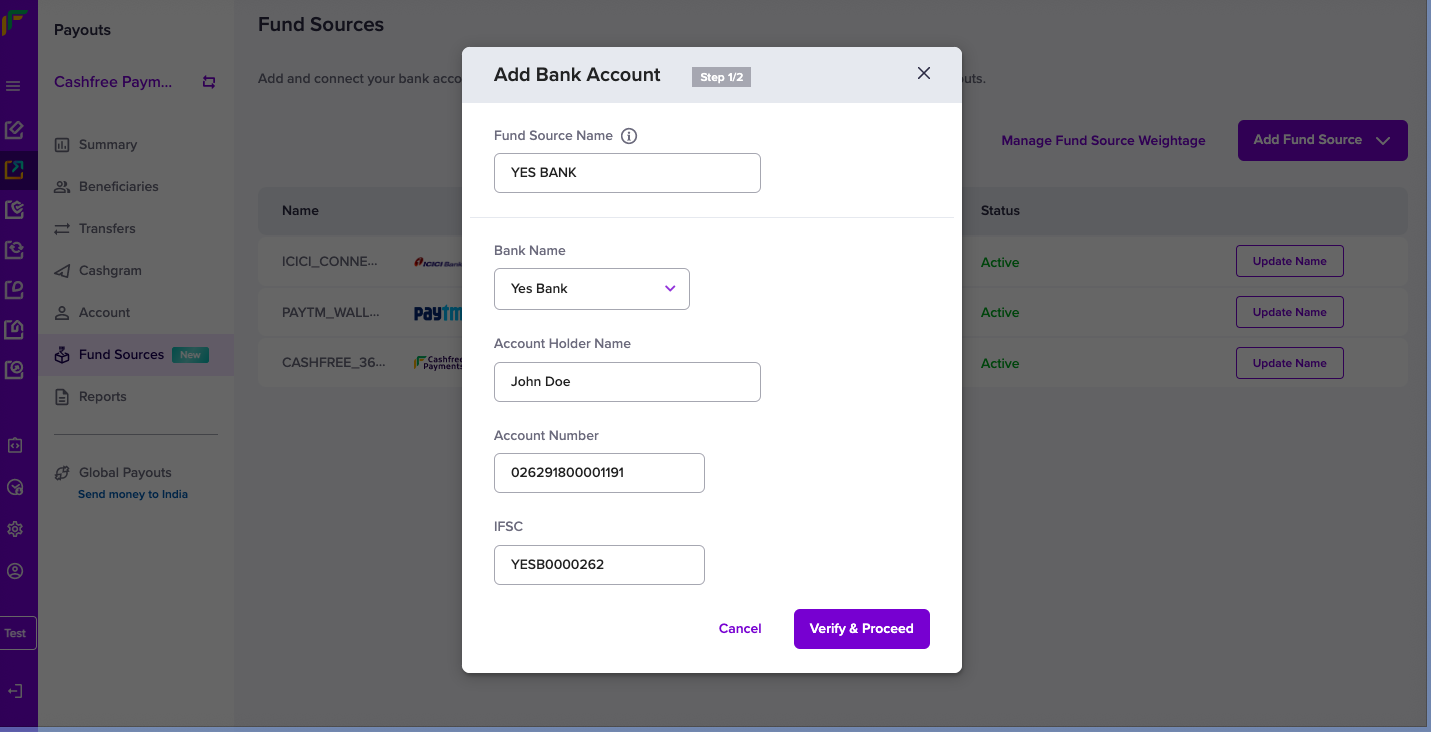The height and width of the screenshot is (732, 1431).
Task: Click the Manage Fund Source Weightage link
Action: click(1103, 141)
